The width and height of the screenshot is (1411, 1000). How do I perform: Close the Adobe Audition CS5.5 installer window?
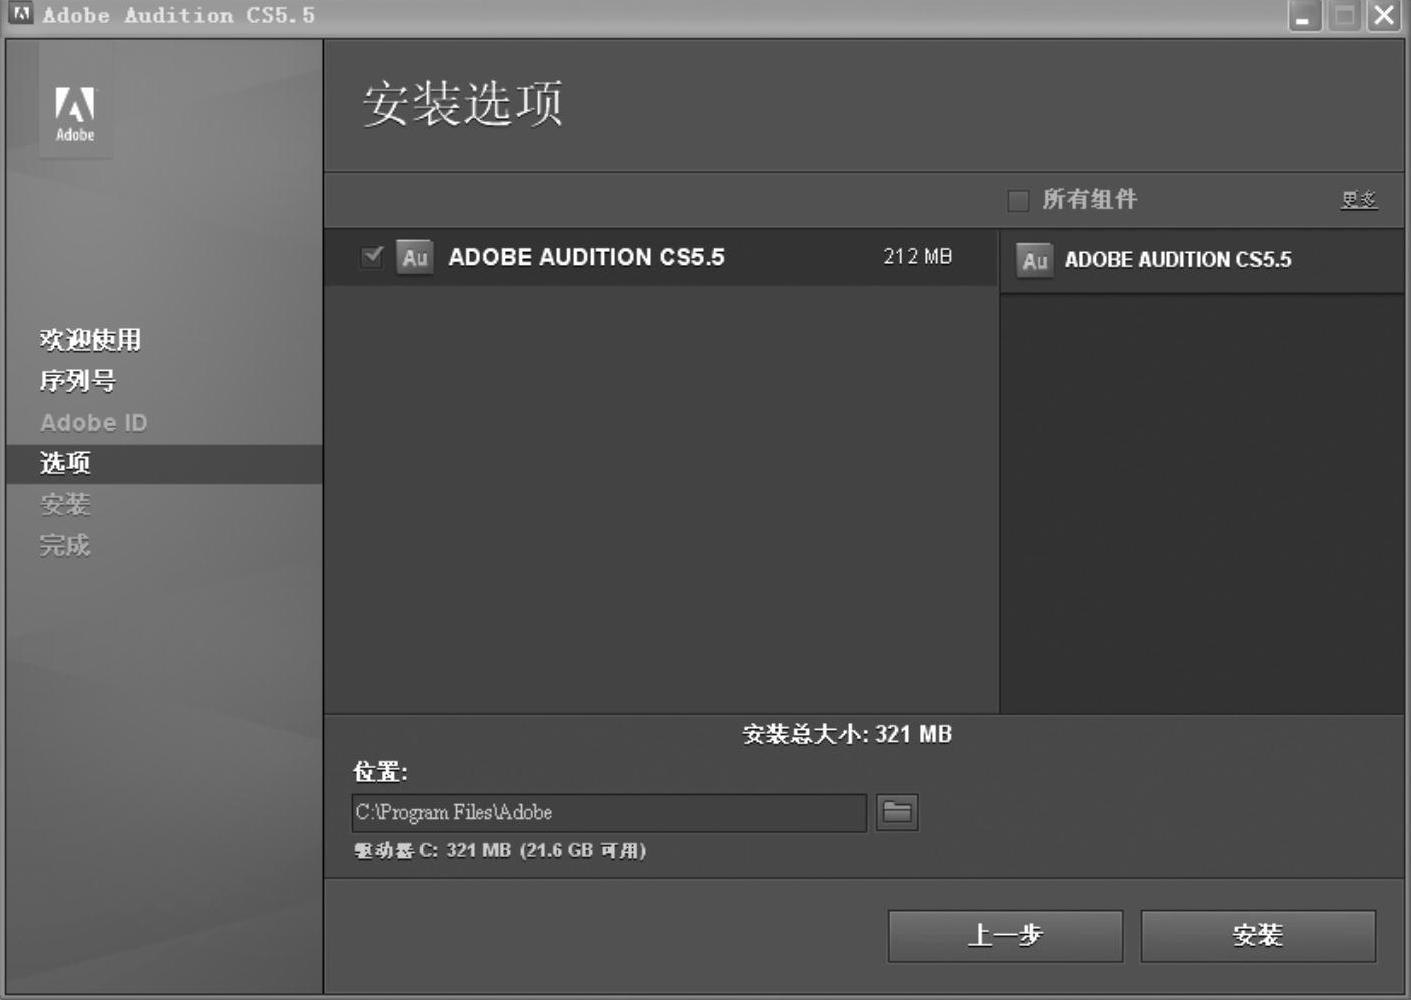coord(1384,16)
